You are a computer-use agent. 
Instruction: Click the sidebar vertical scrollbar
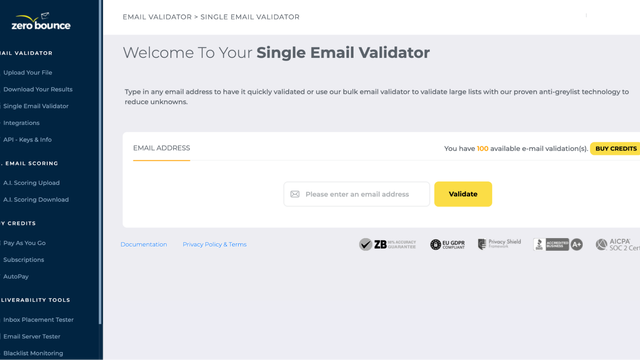pyautogui.click(x=100, y=163)
